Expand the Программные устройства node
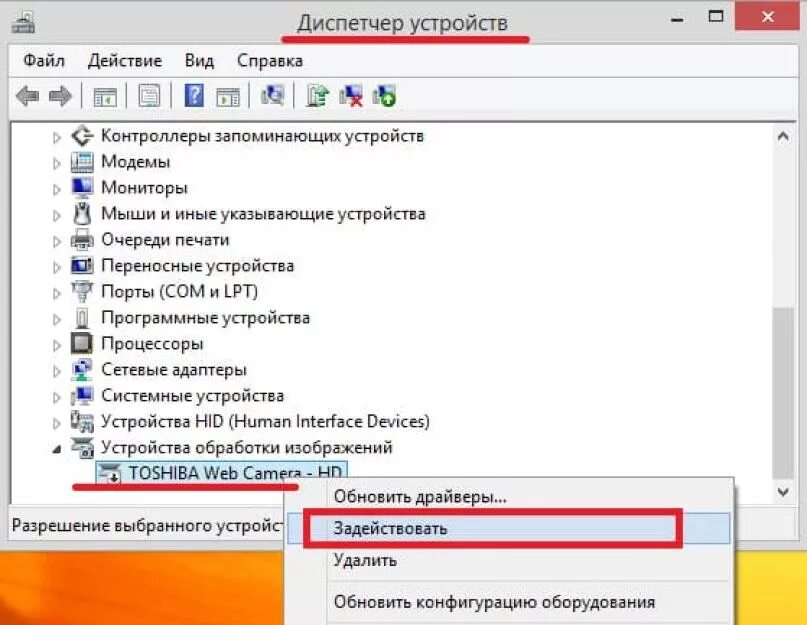Viewport: 807px width, 625px height. click(57, 319)
